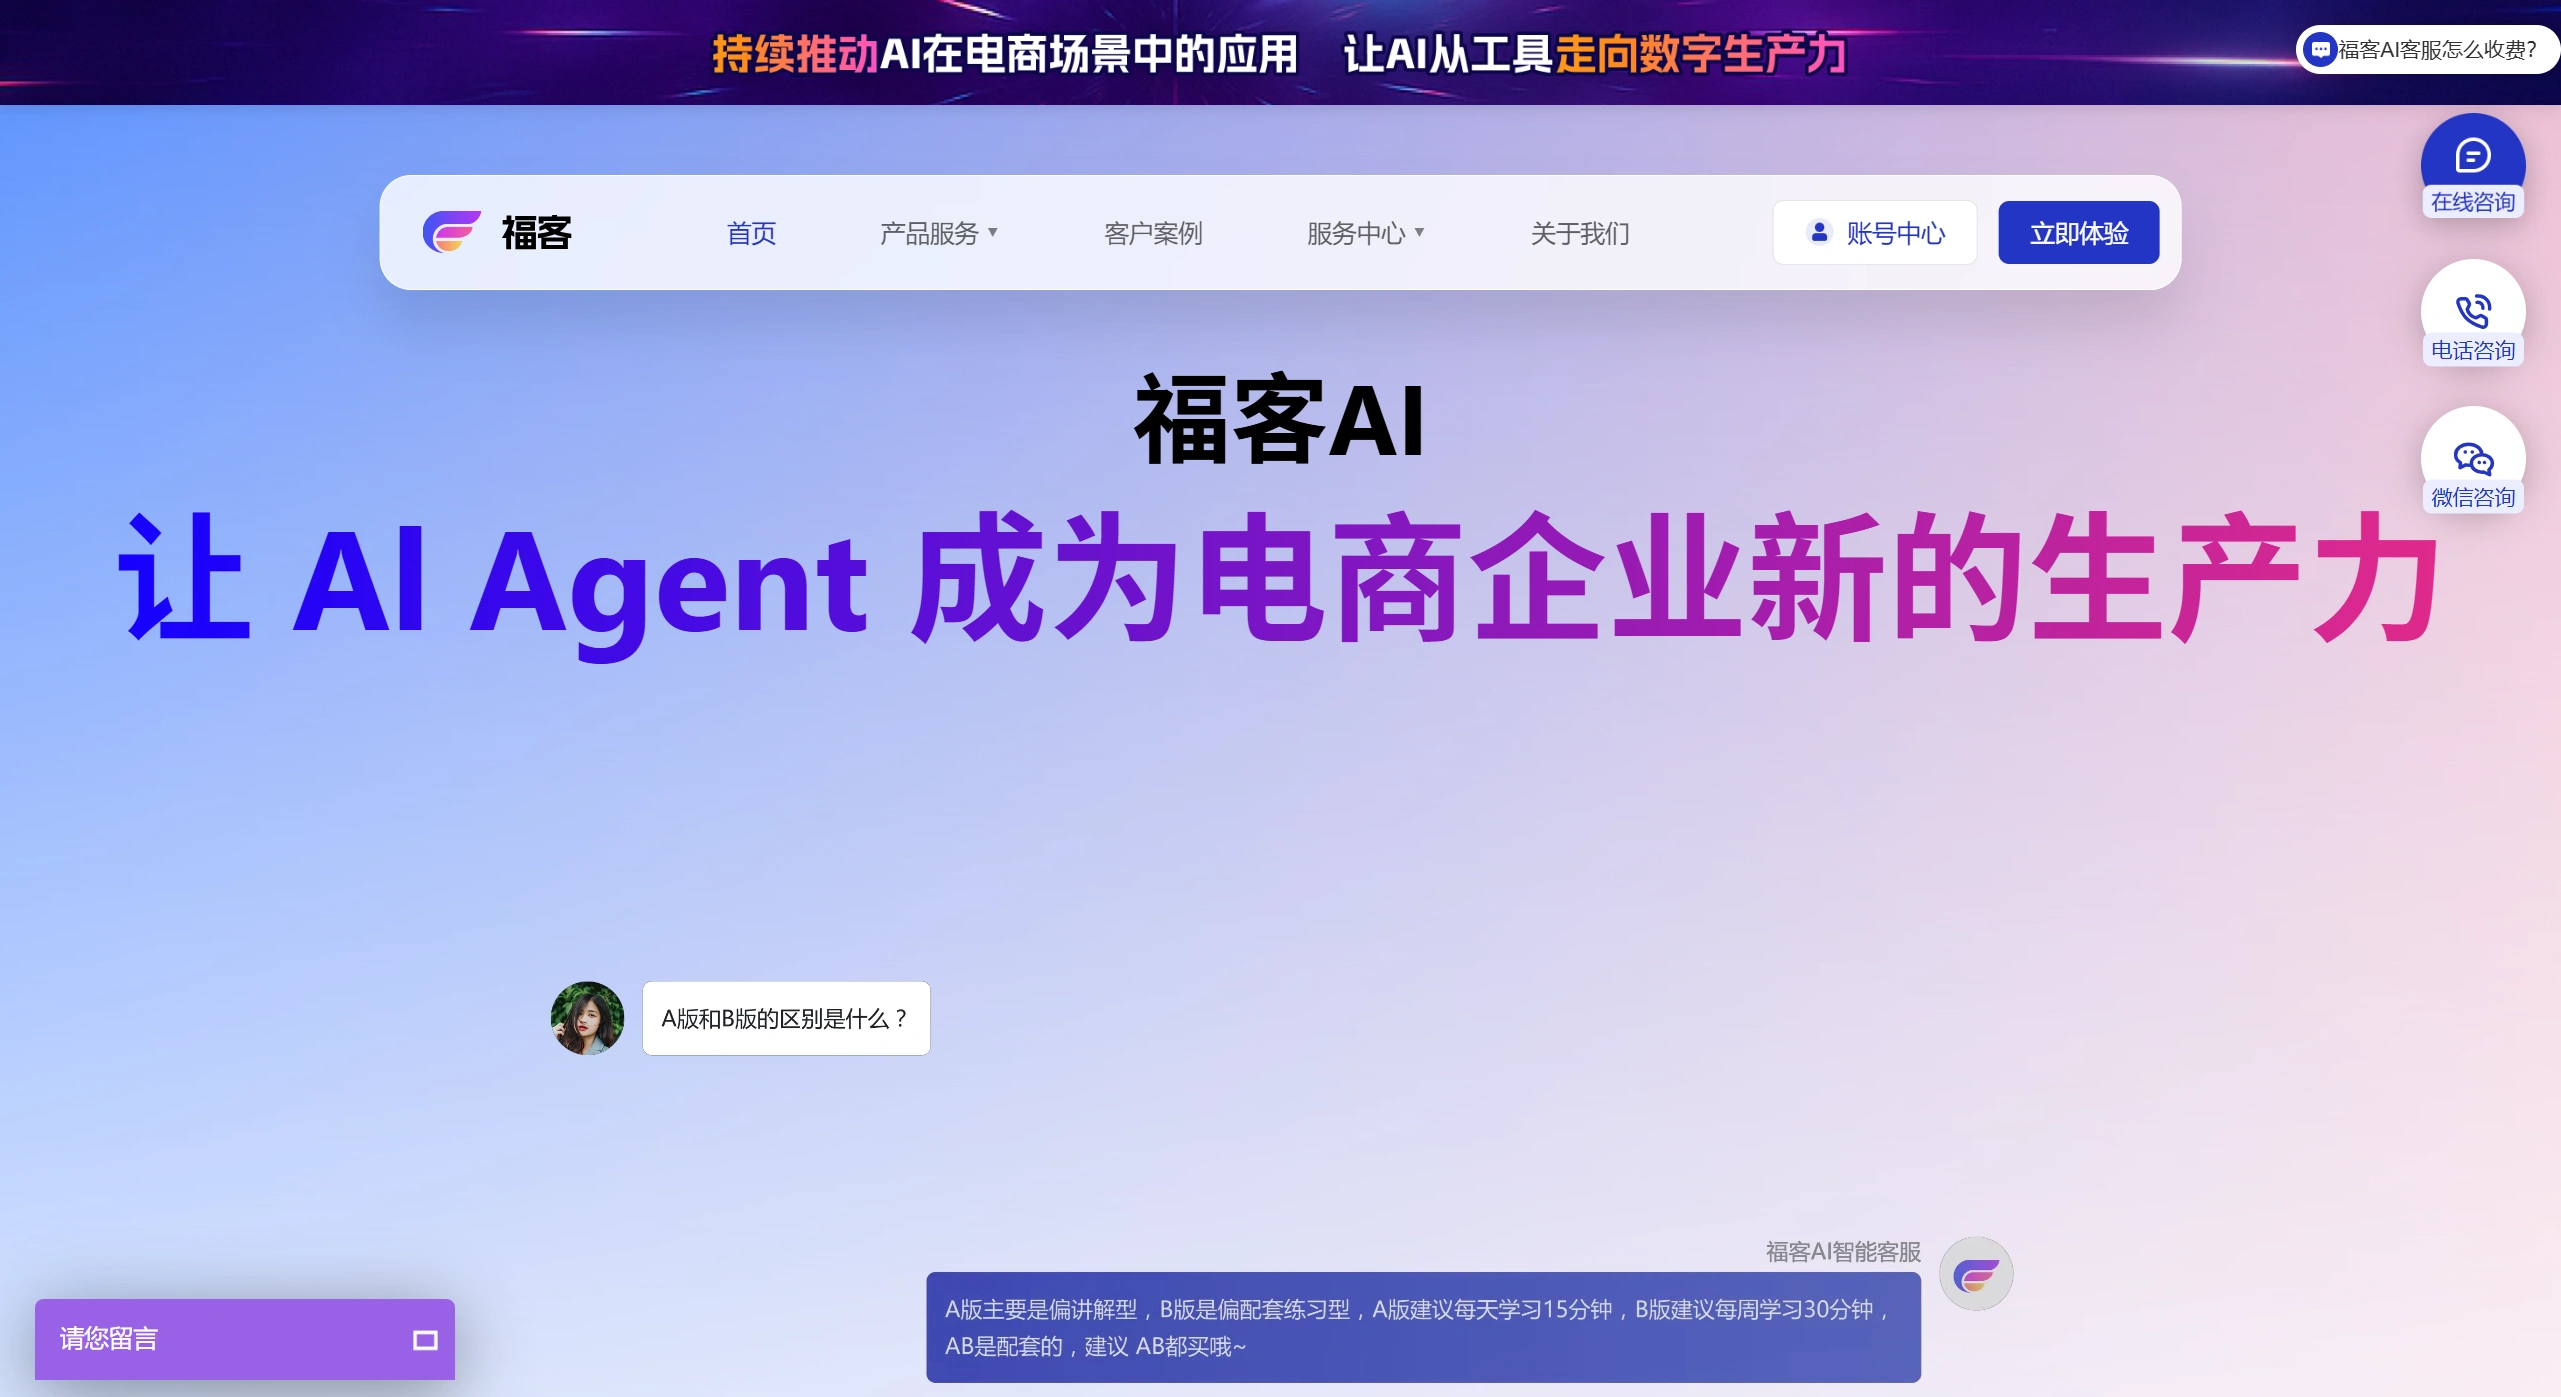This screenshot has width=2561, height=1397.
Task: Open the 微信咨询 WeChat icon
Action: point(2471,458)
